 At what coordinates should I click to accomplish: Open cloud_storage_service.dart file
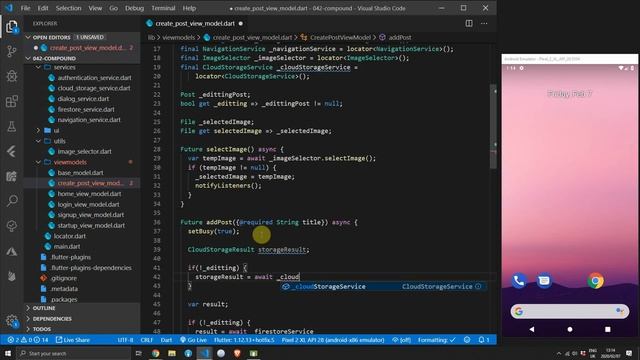point(93,88)
